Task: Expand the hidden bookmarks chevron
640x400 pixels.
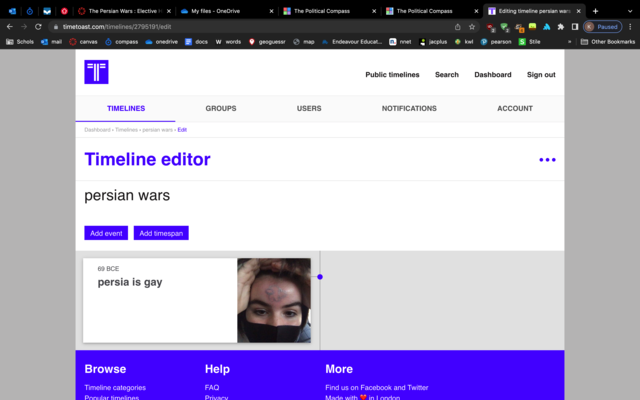Action: [570, 42]
